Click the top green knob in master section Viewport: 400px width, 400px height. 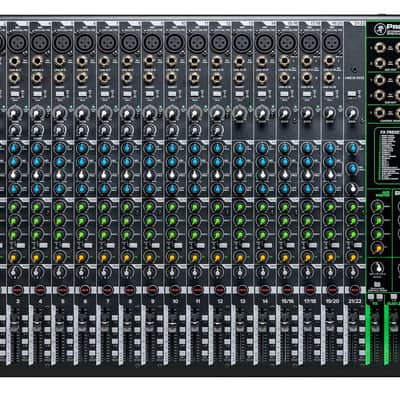click(x=377, y=207)
